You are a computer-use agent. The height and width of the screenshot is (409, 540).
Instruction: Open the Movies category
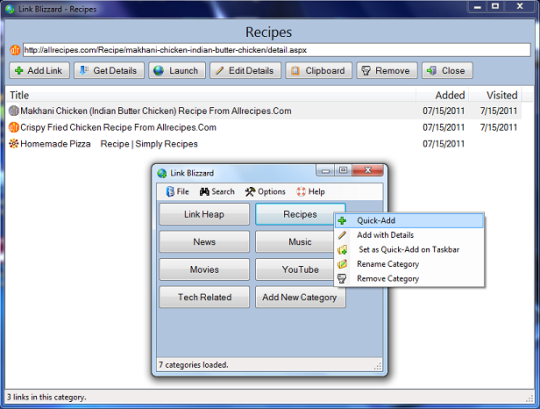tap(204, 270)
